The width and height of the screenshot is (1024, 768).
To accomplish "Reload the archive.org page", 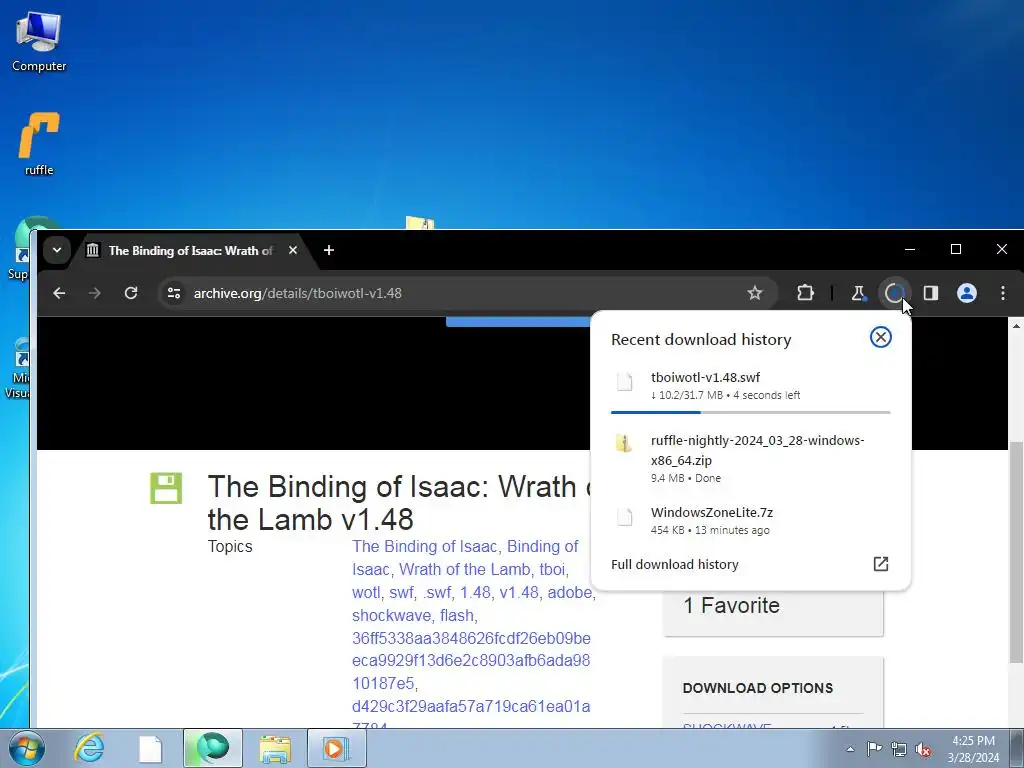I will coord(131,293).
